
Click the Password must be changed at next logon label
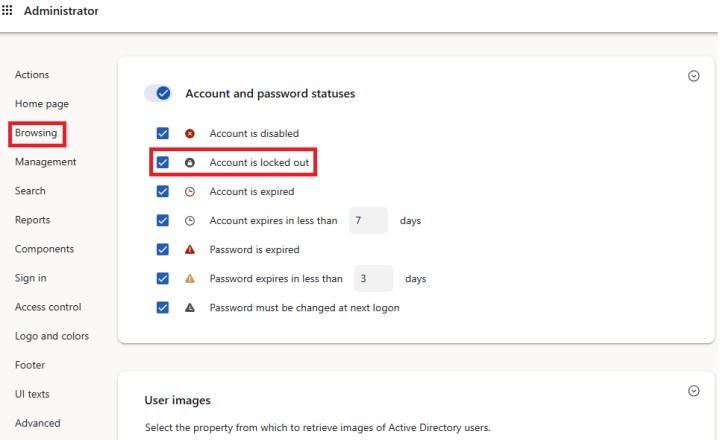coord(304,308)
